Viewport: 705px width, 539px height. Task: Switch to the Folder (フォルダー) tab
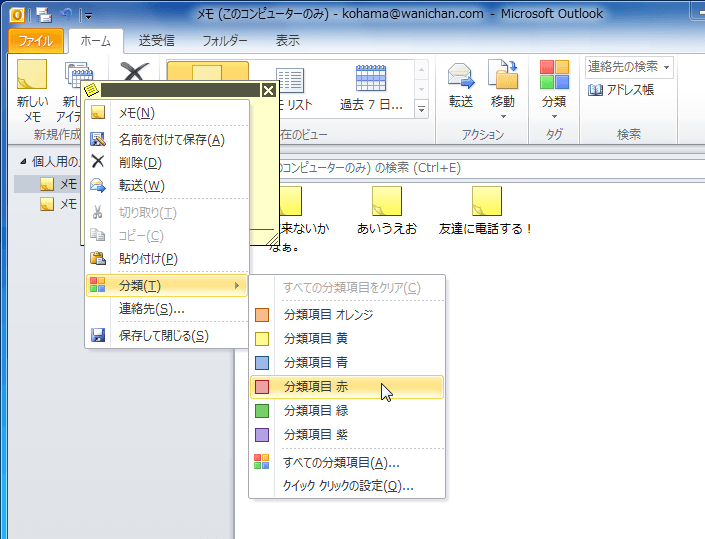click(x=225, y=41)
